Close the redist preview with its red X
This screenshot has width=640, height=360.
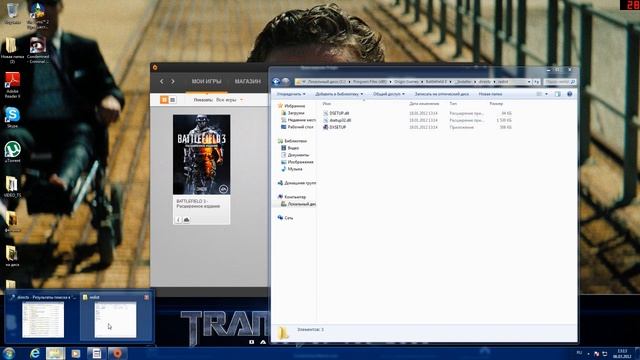[147, 297]
